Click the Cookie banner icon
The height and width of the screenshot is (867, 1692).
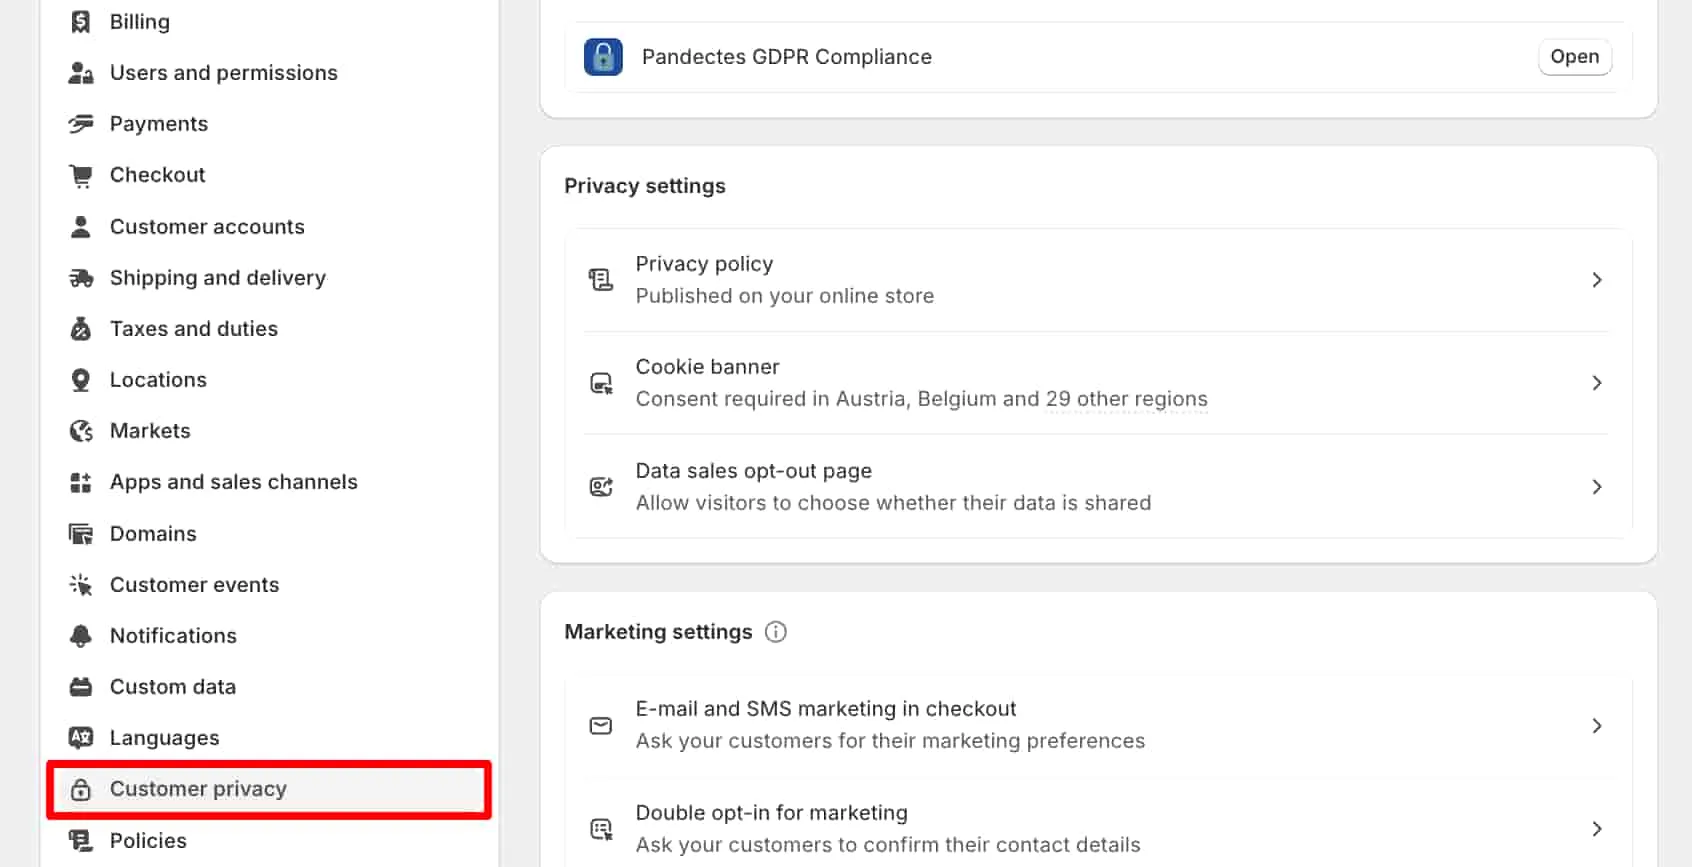tap(601, 383)
